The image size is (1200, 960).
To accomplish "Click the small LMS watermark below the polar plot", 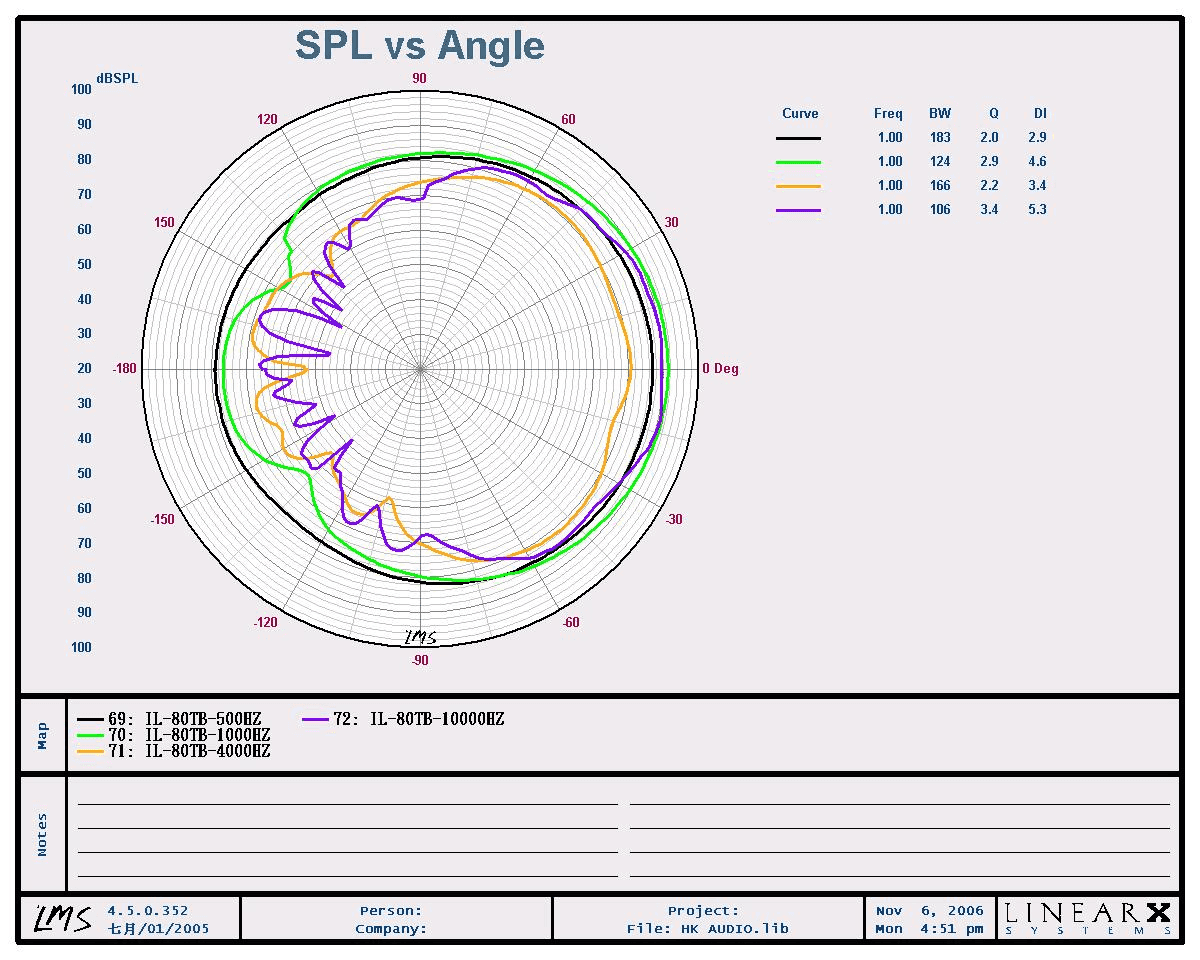I will (420, 637).
